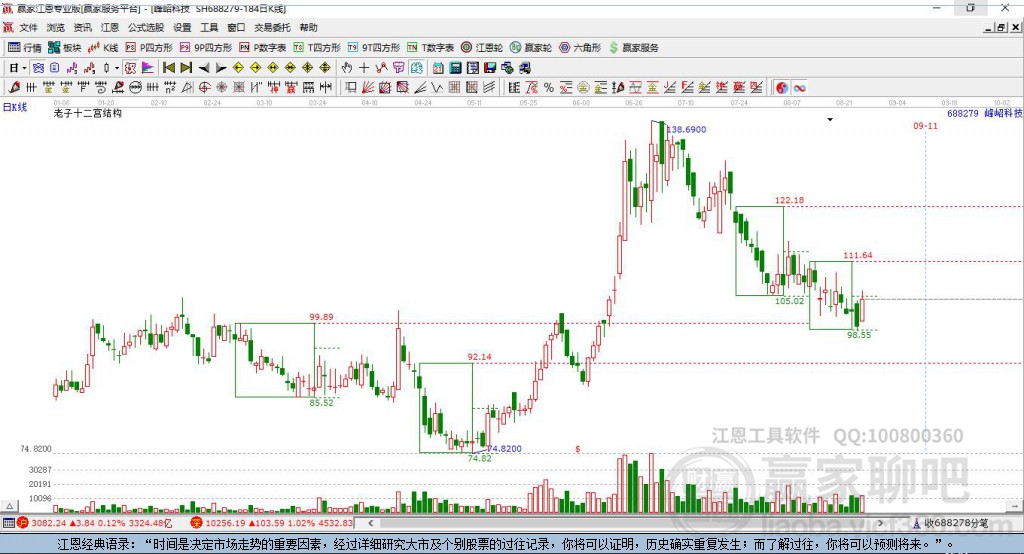
Task: Open the 公式选股 menu
Action: pos(146,27)
